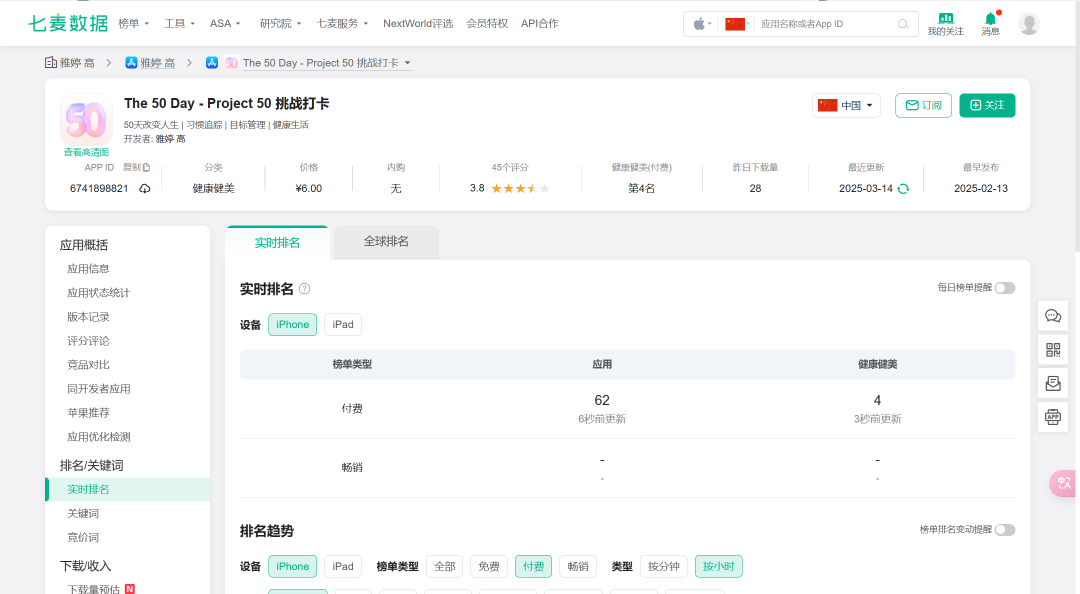
Task: Open 会员特权 menu item
Action: click(487, 23)
